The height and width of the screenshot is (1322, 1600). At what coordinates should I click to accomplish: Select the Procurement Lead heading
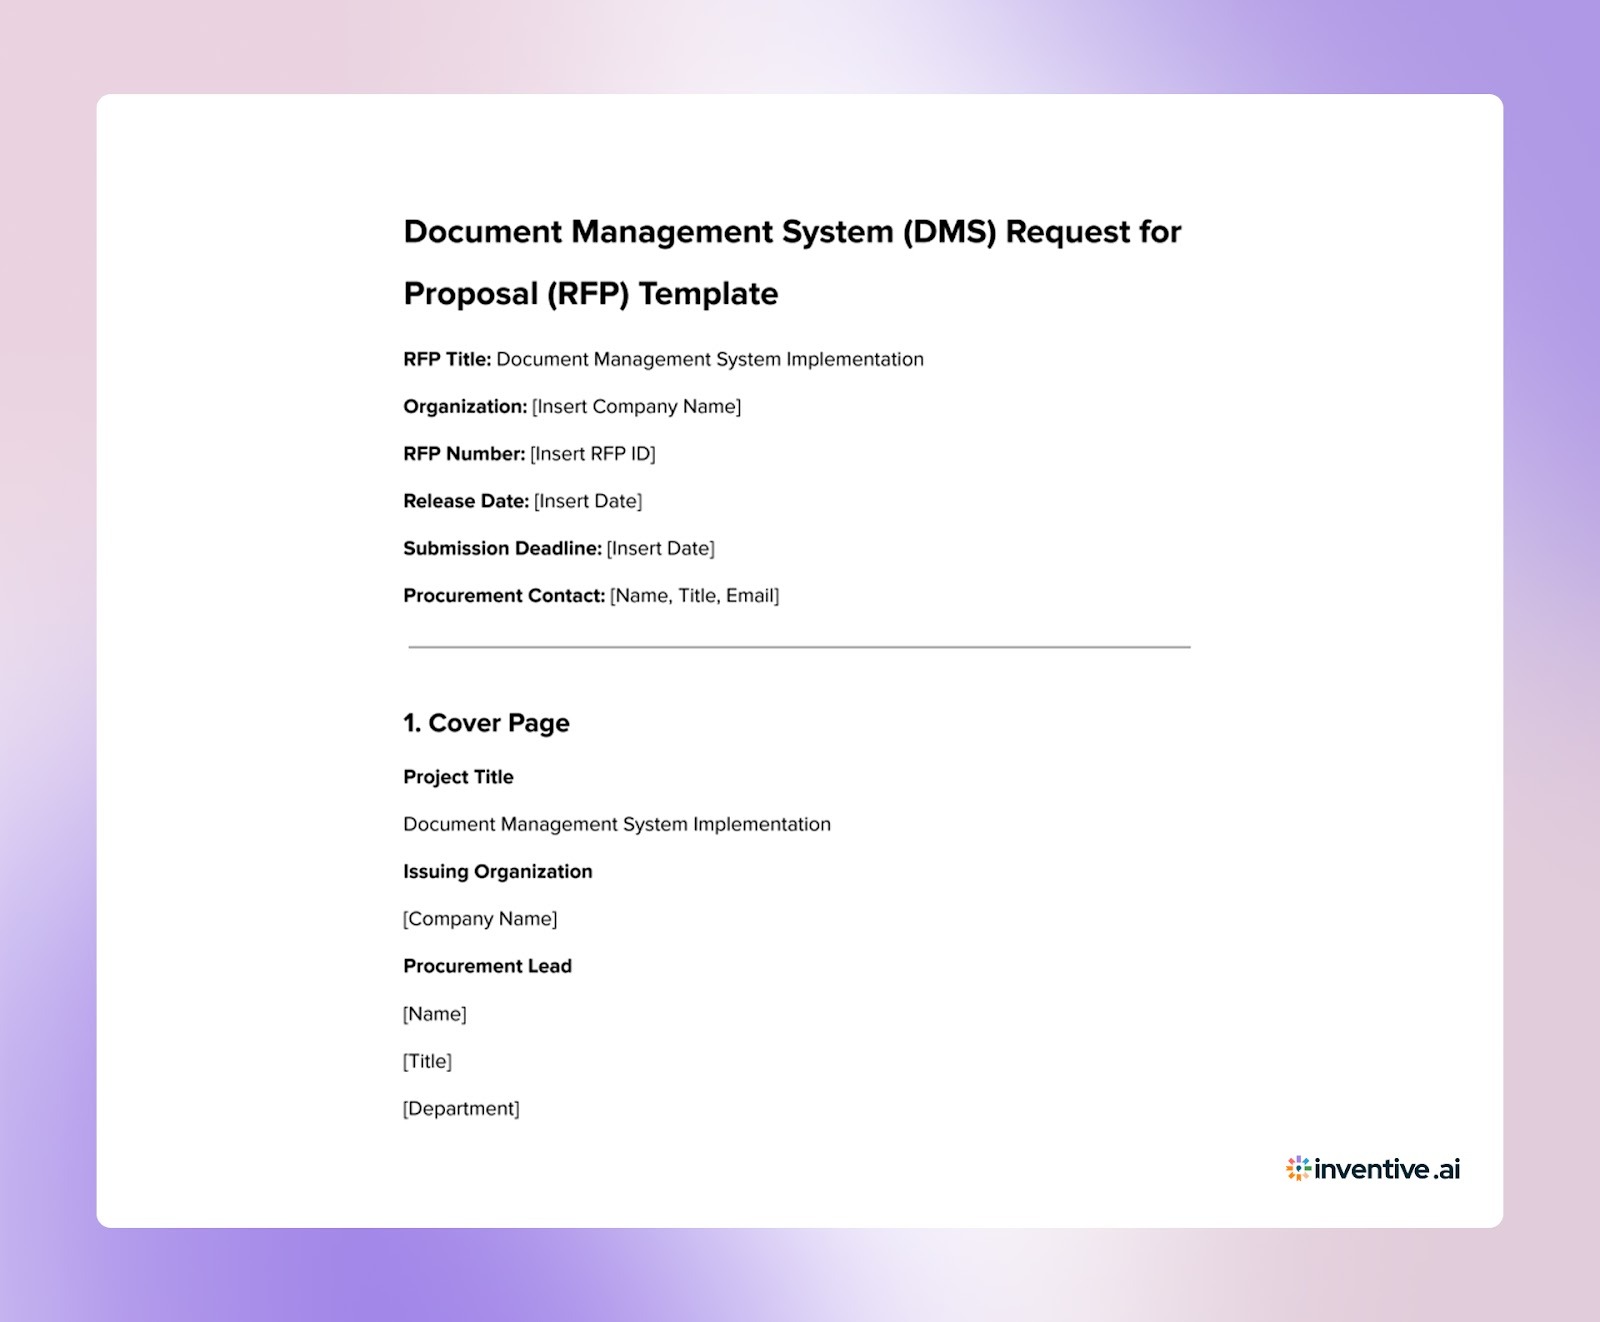487,966
